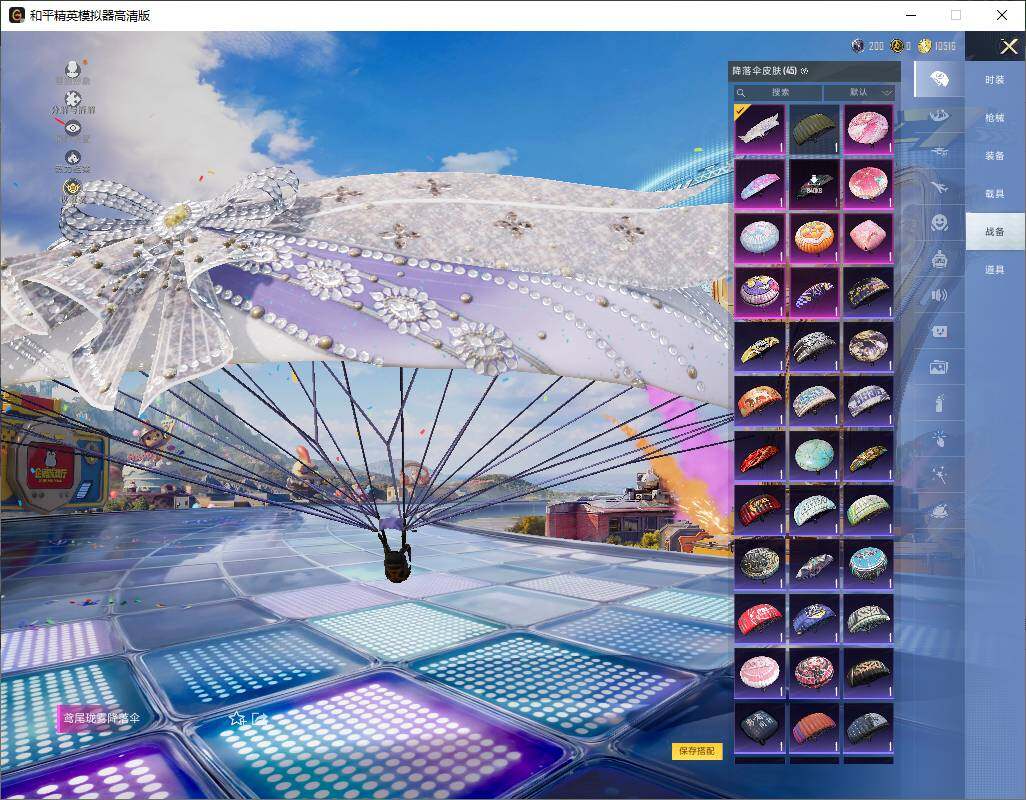Switch to the 枪械 tab
1026x800 pixels.
(x=995, y=118)
